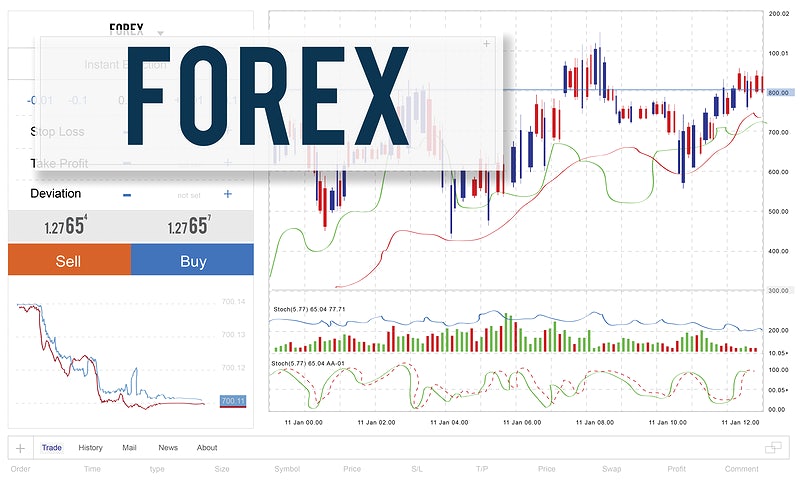The width and height of the screenshot is (800, 480).
Task: Click the 11 Jan 08.00 time axis label
Action: point(595,422)
